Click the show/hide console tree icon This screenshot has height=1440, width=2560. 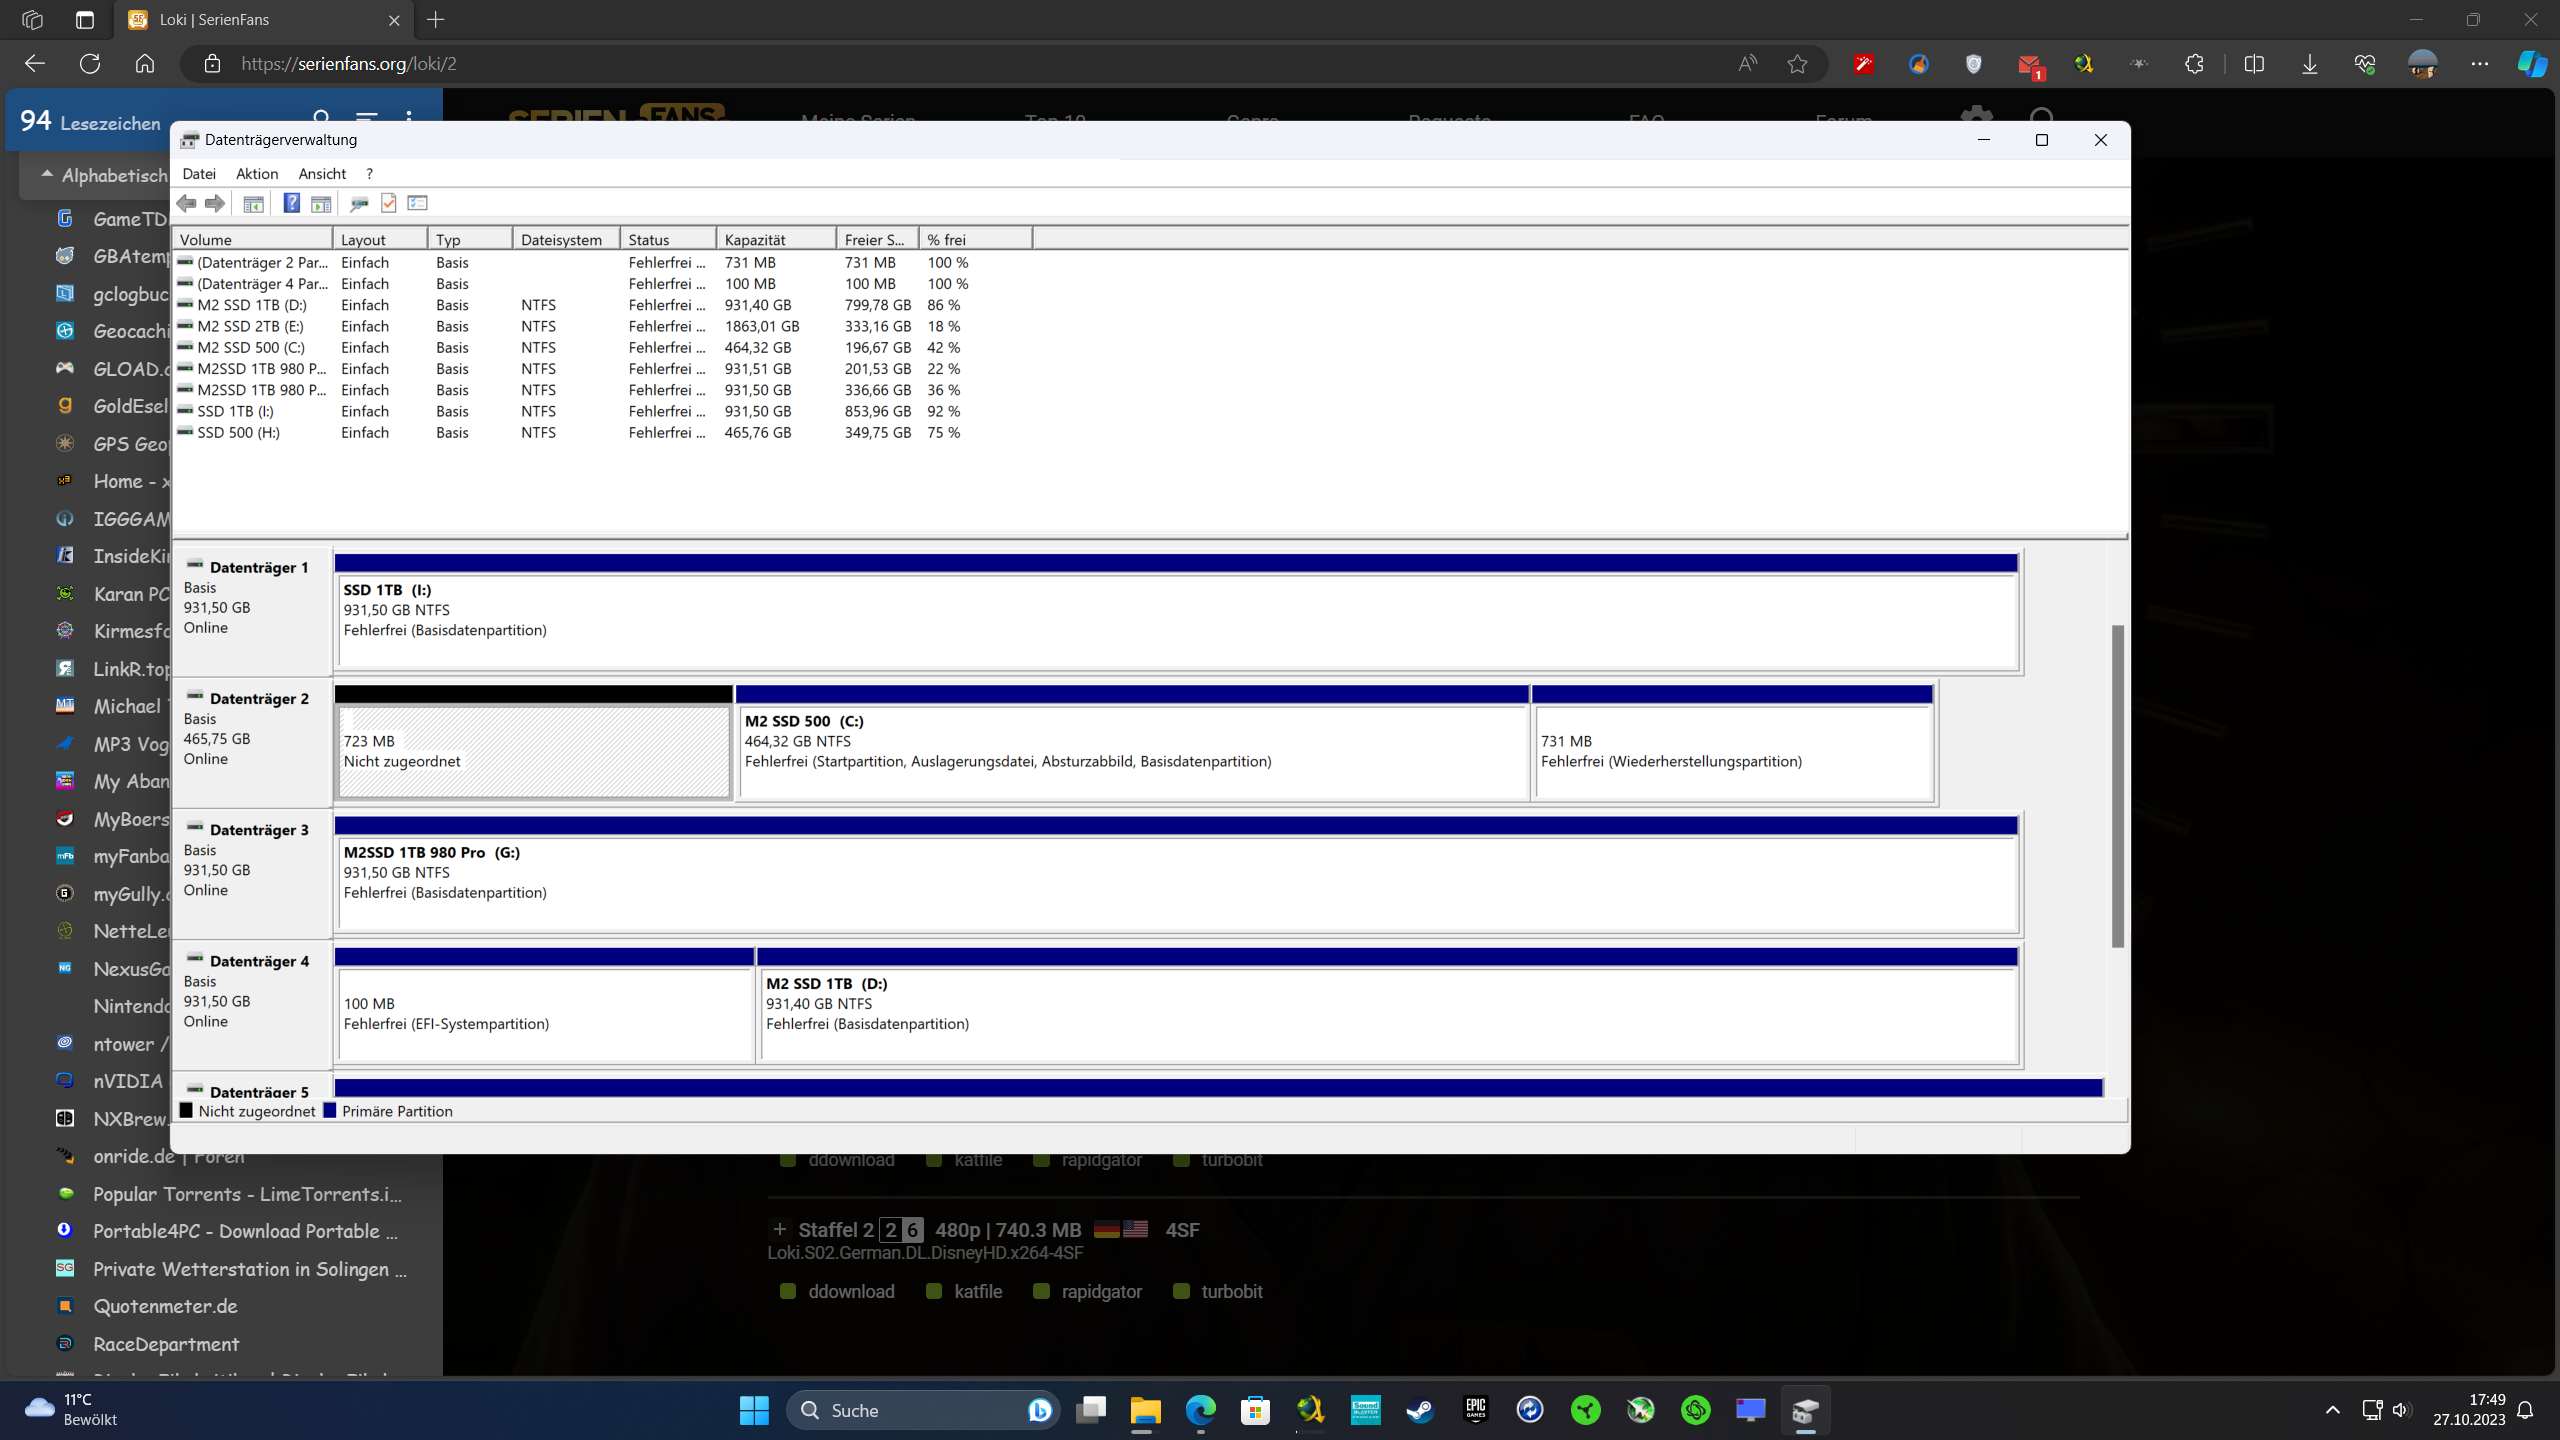coord(254,203)
